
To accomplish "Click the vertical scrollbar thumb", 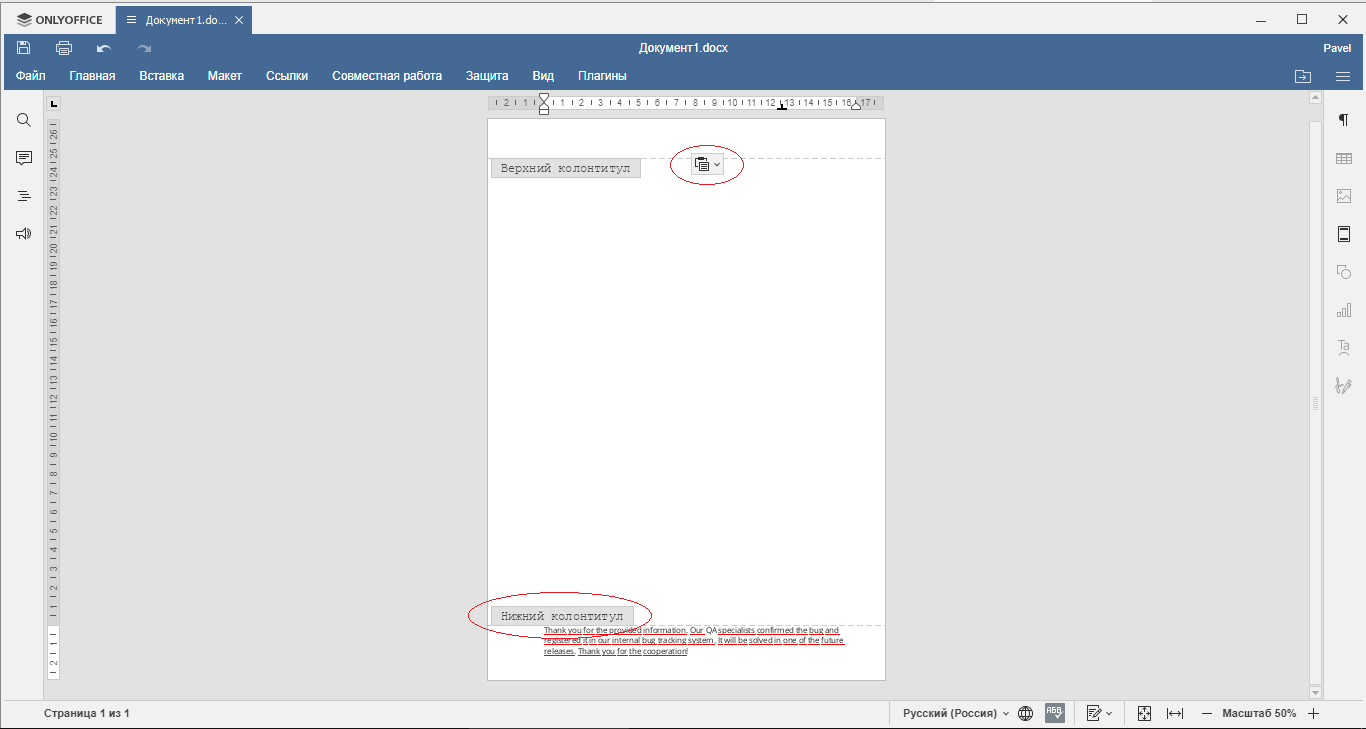I will 1315,402.
